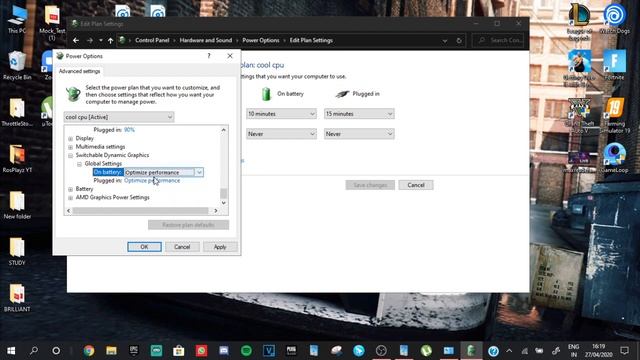The width and height of the screenshot is (640, 360).
Task: Click the settings tree vertical scrollbar thumb
Action: (x=223, y=193)
